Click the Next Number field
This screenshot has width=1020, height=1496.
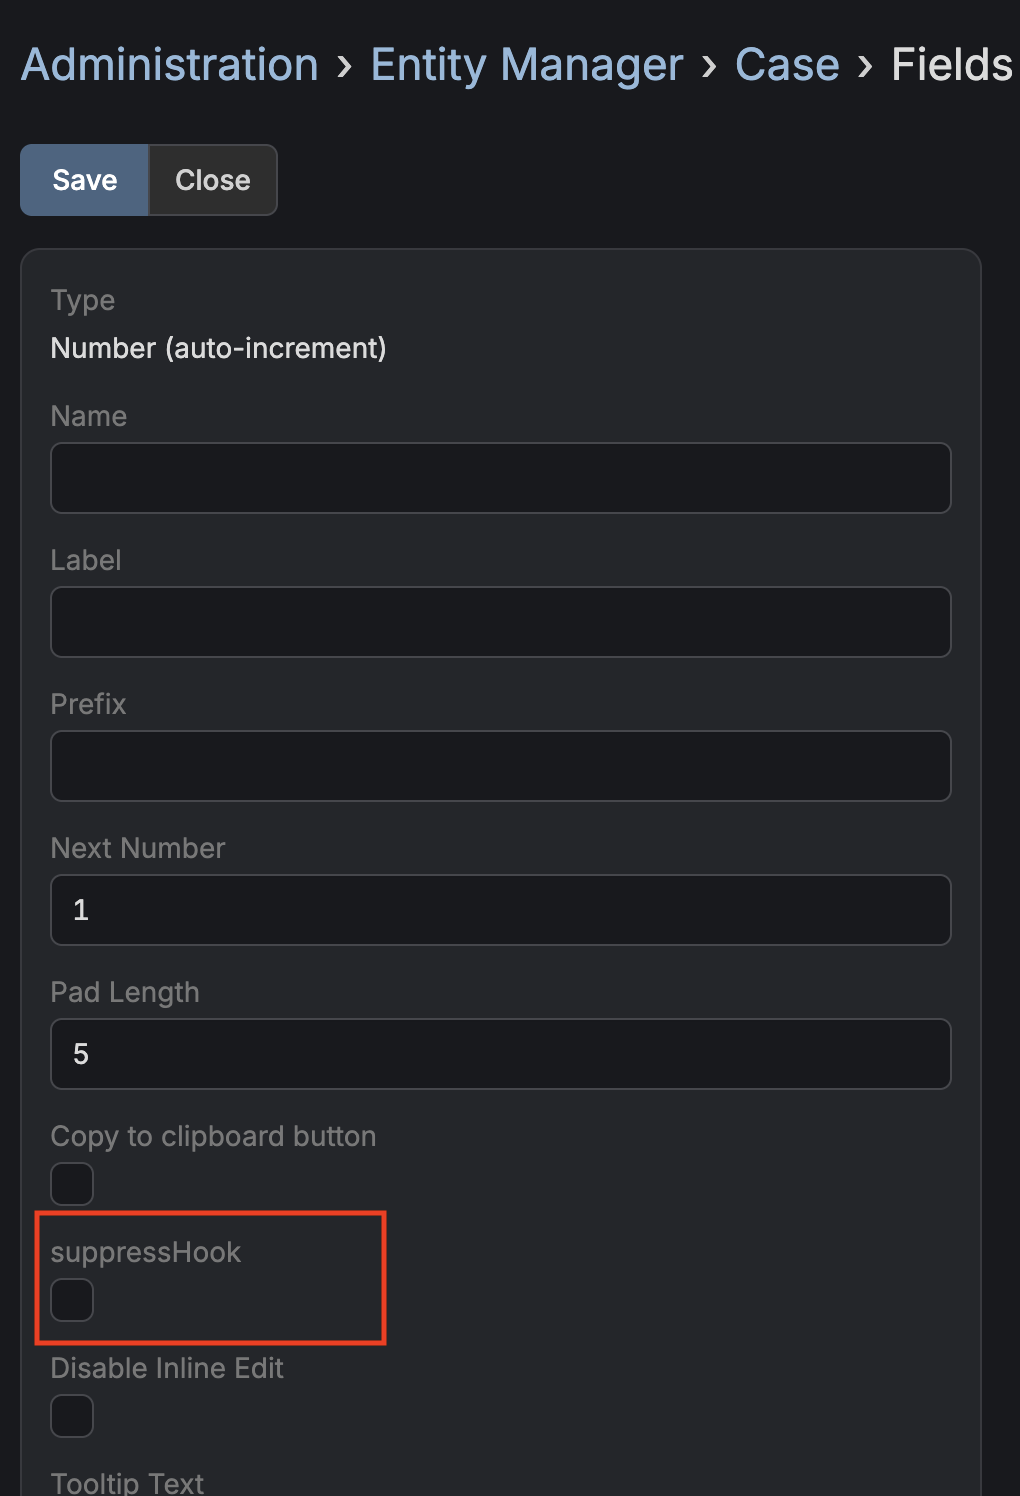[500, 910]
